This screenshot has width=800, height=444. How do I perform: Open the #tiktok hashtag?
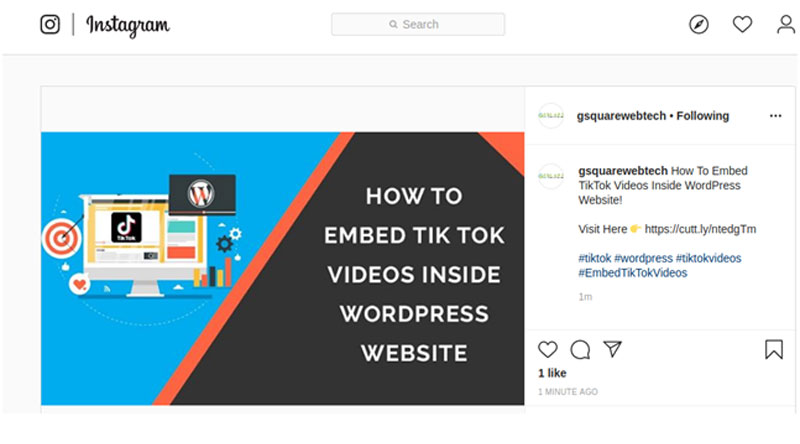click(x=594, y=258)
